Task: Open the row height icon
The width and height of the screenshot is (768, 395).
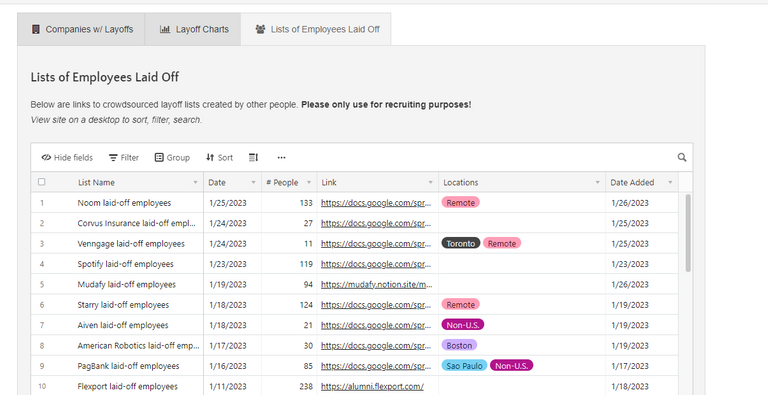Action: coord(253,157)
